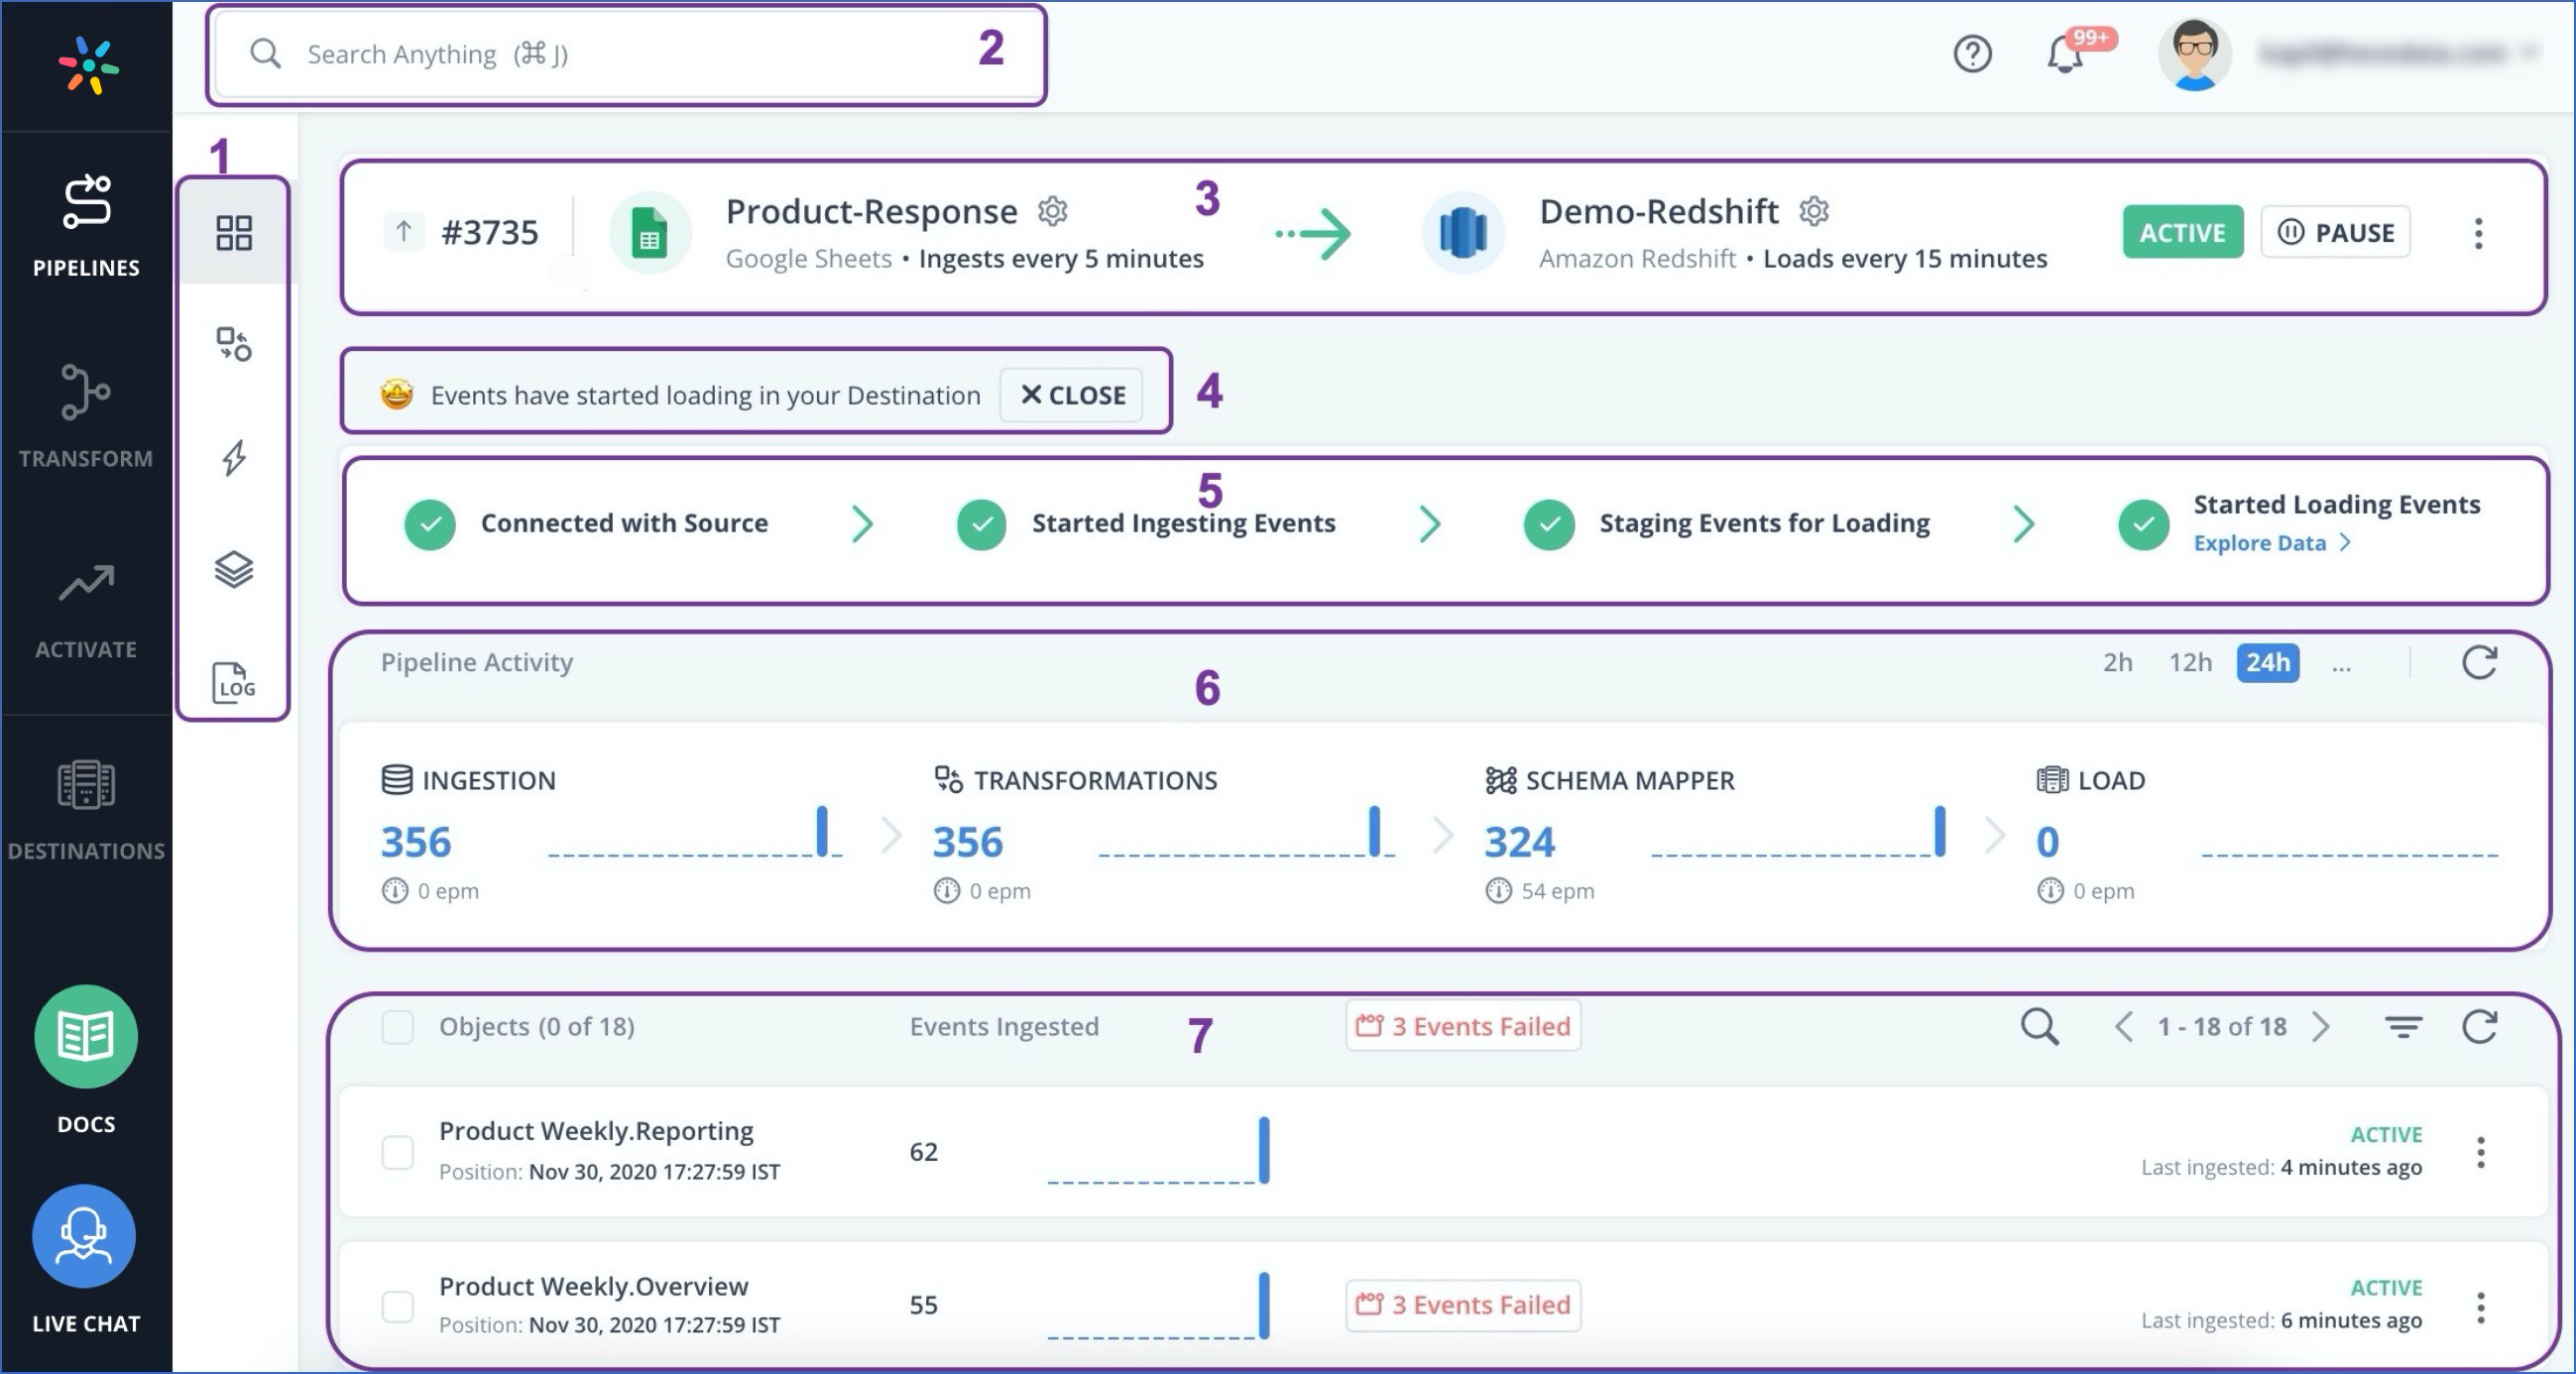Open the pipeline Overview grid view
2576x1374 pixels.
(x=233, y=232)
